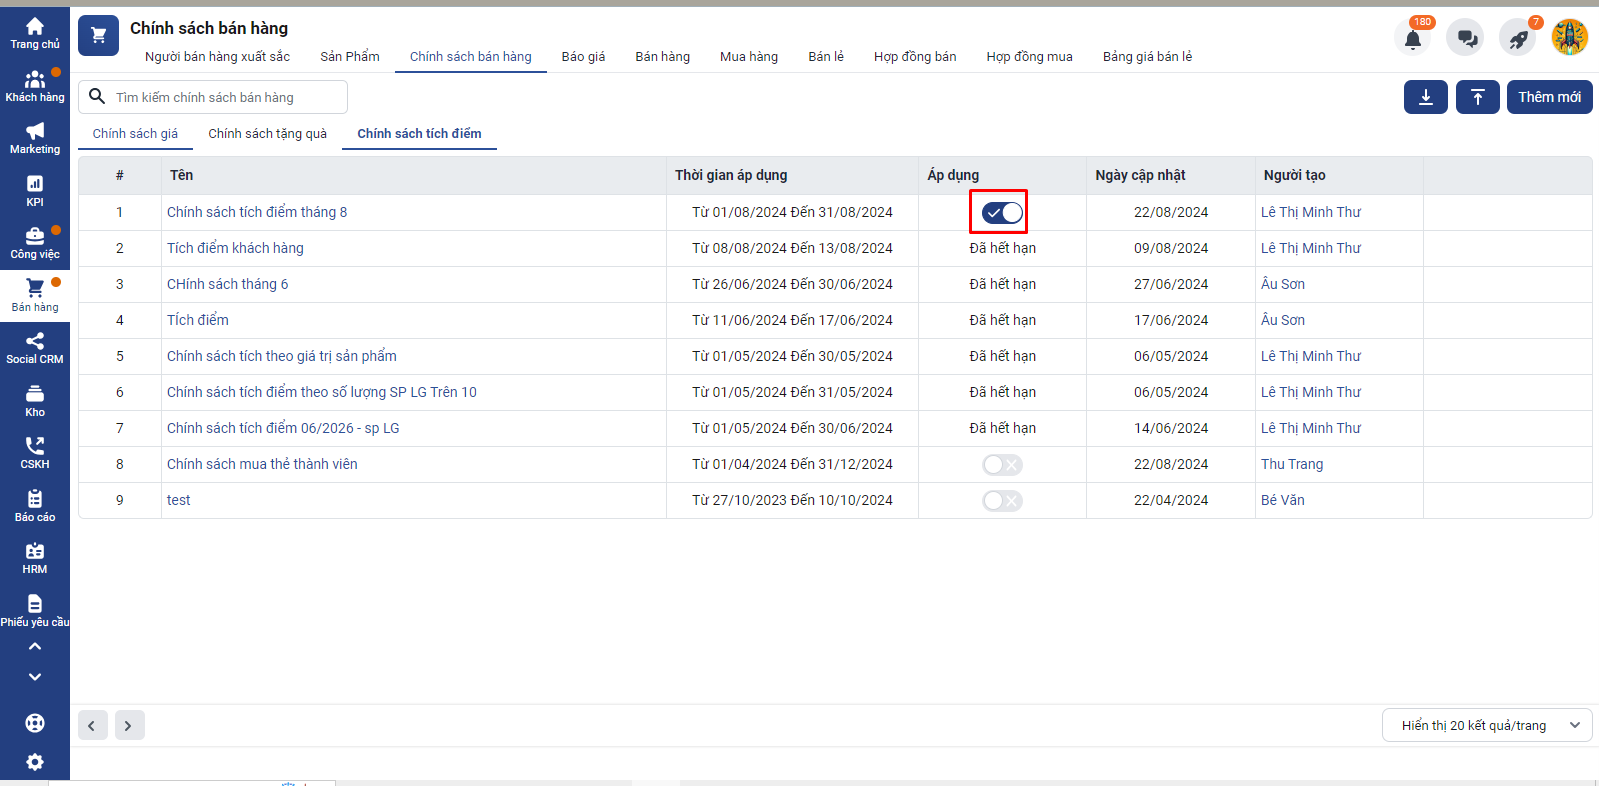Focus the Tìm kiếm chính sách bán hàng field
Image resolution: width=1599 pixels, height=786 pixels.
(225, 97)
